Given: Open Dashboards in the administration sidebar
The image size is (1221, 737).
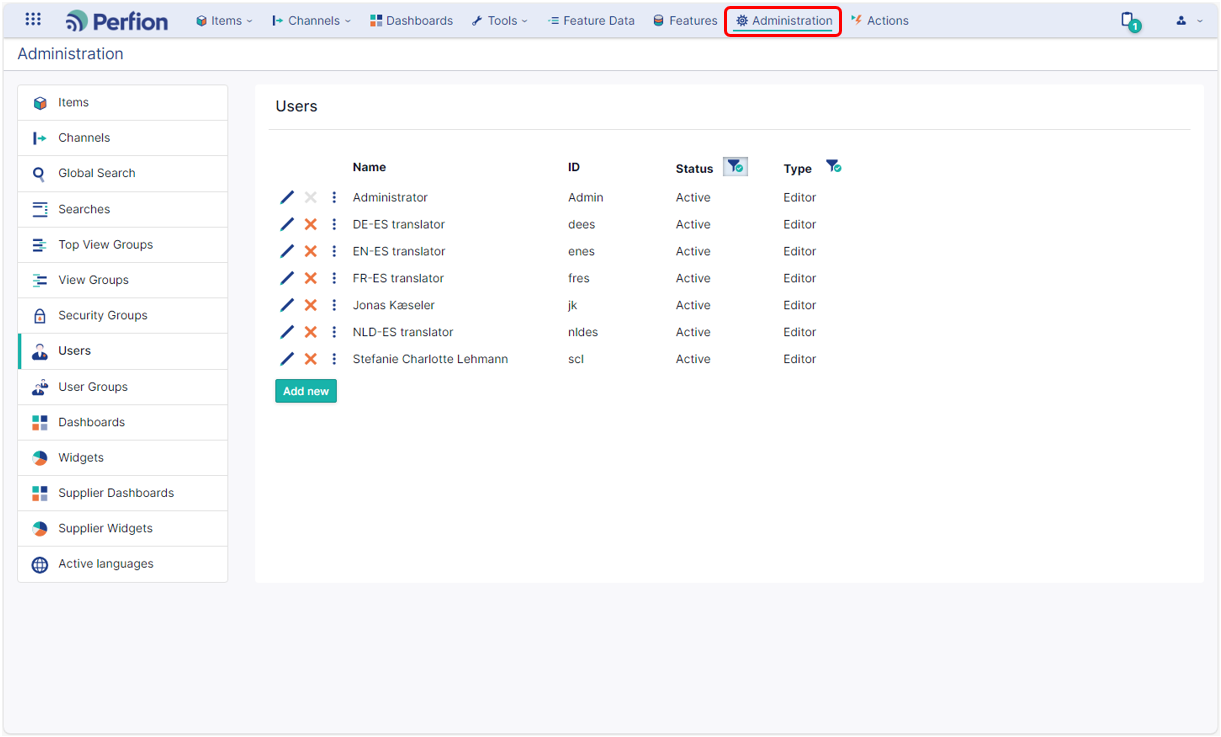Looking at the screenshot, I should click(x=123, y=422).
